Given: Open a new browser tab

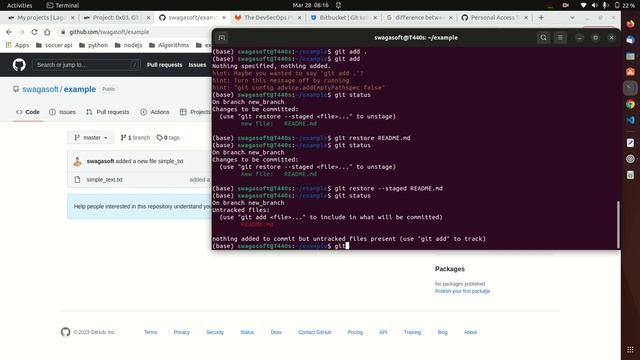Looking at the screenshot, I should coord(541,18).
